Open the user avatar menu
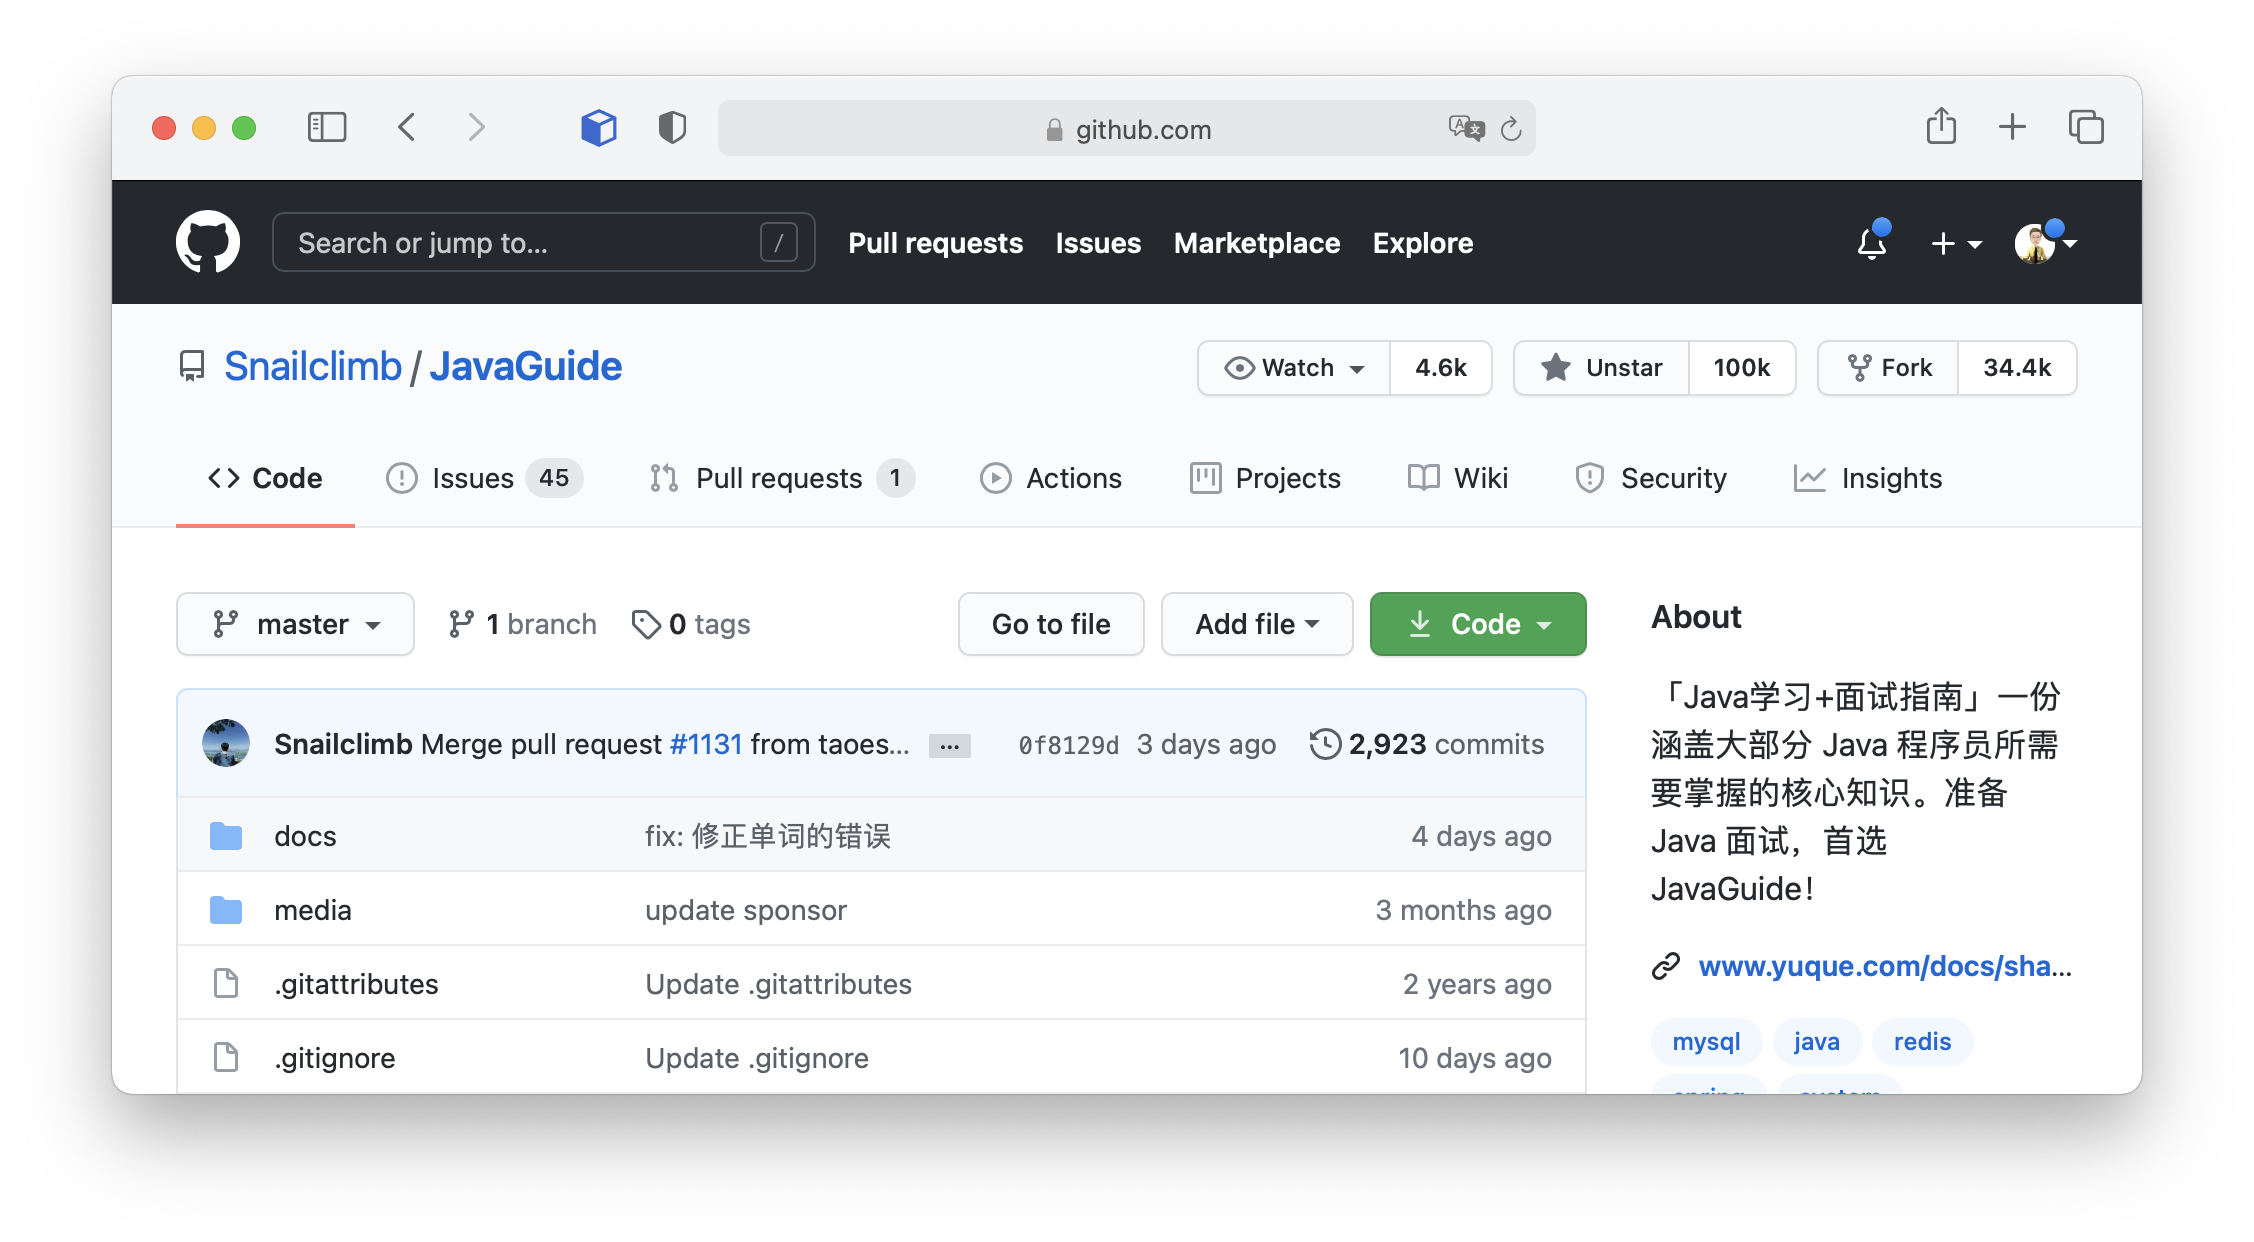The width and height of the screenshot is (2254, 1242). [2044, 243]
